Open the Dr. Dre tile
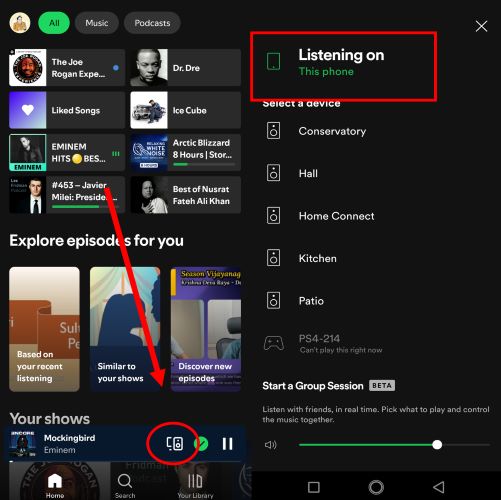The height and width of the screenshot is (500, 501). pyautogui.click(x=186, y=68)
